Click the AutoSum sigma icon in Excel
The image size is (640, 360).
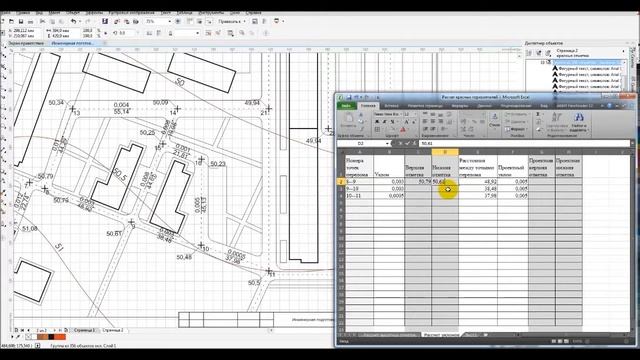click(x=538, y=114)
